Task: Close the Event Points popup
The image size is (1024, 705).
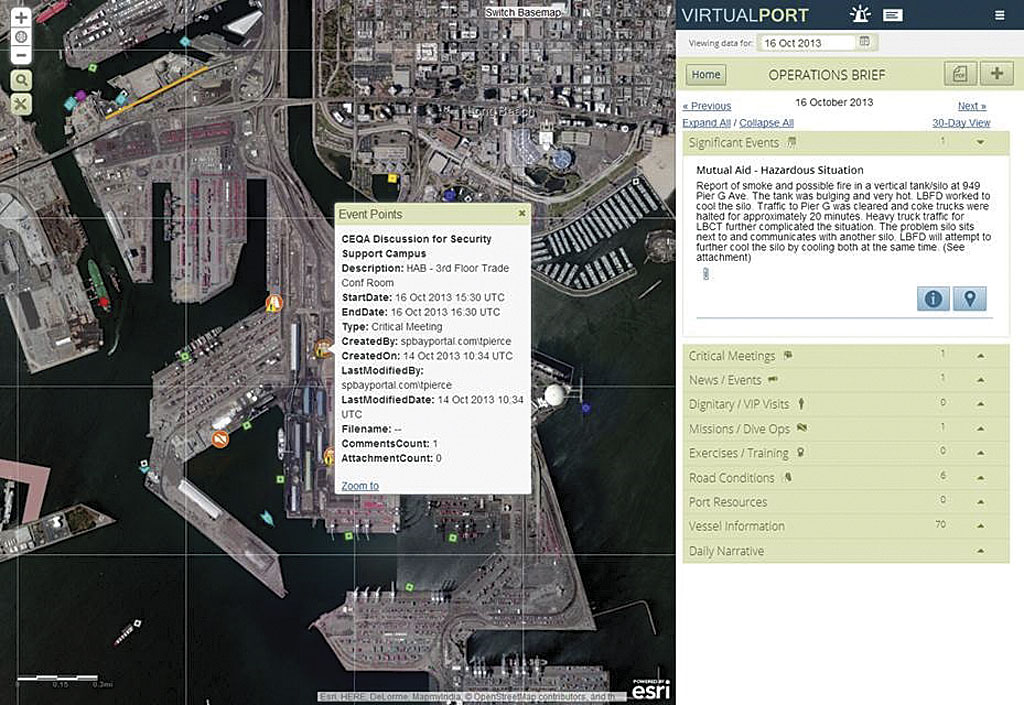Action: click(522, 213)
